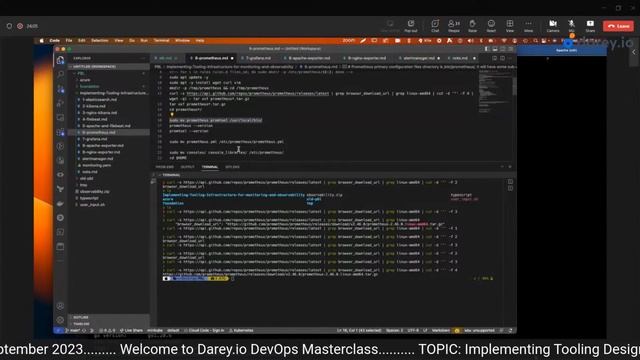The image size is (640, 360).
Task: Open the Extensions view in activity bar
Action: tap(60, 132)
